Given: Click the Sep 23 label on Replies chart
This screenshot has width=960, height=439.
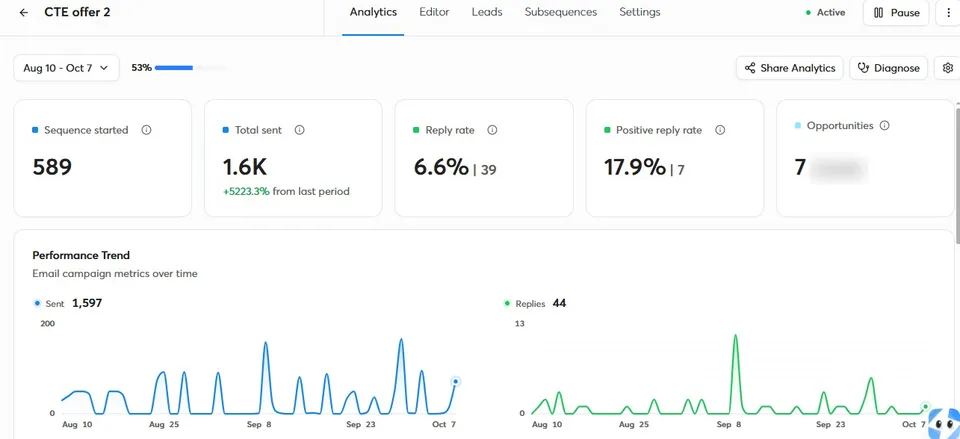Looking at the screenshot, I should [x=831, y=424].
